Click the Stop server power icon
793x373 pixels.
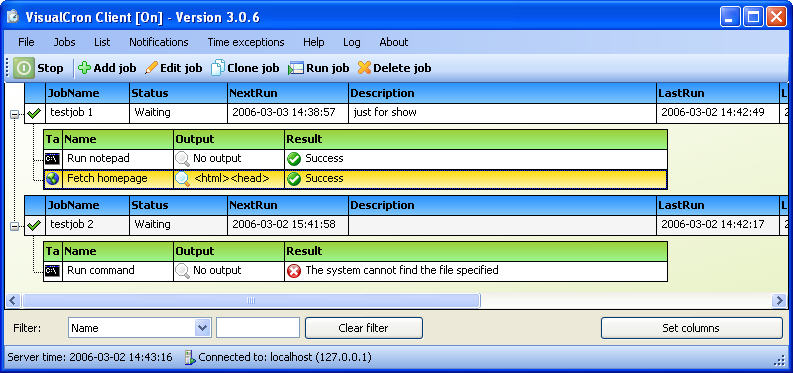pos(24,68)
